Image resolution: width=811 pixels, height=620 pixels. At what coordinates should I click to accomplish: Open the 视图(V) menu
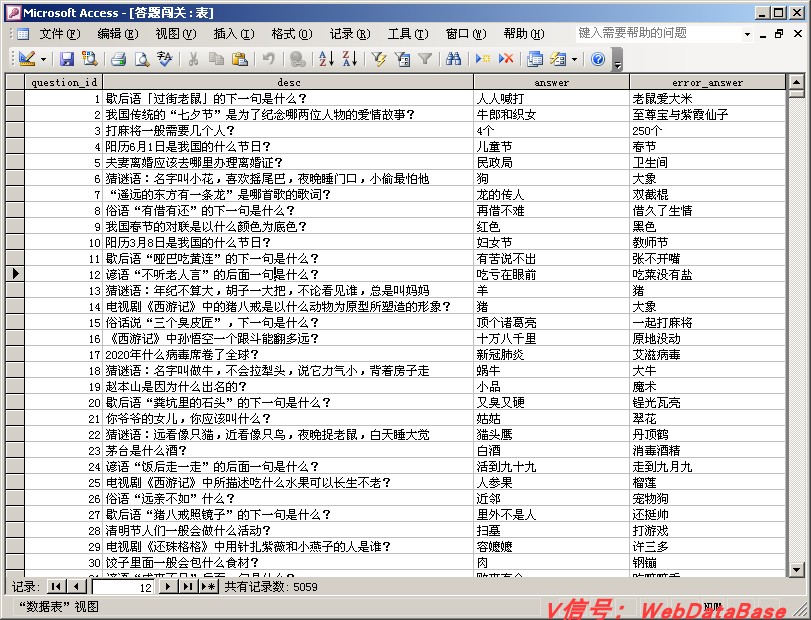(x=176, y=34)
